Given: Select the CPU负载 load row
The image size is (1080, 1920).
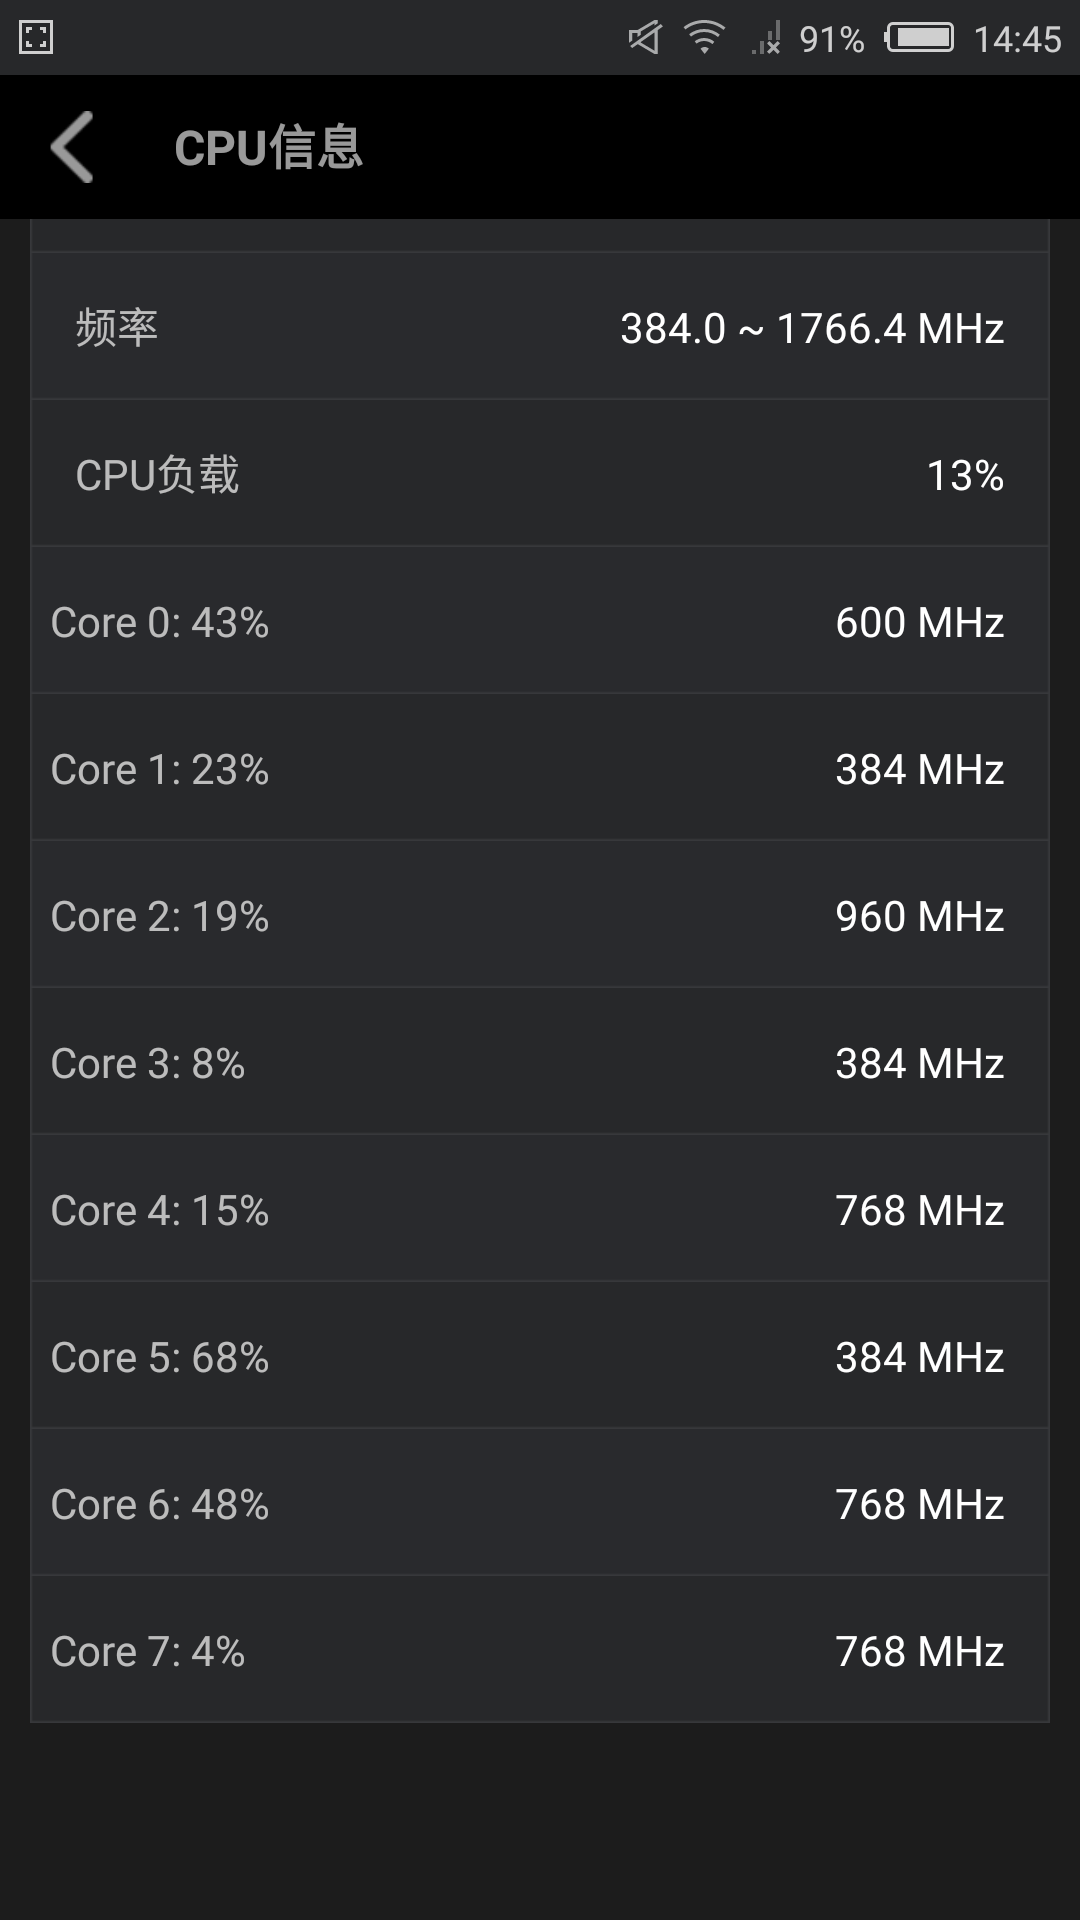Looking at the screenshot, I should point(540,474).
